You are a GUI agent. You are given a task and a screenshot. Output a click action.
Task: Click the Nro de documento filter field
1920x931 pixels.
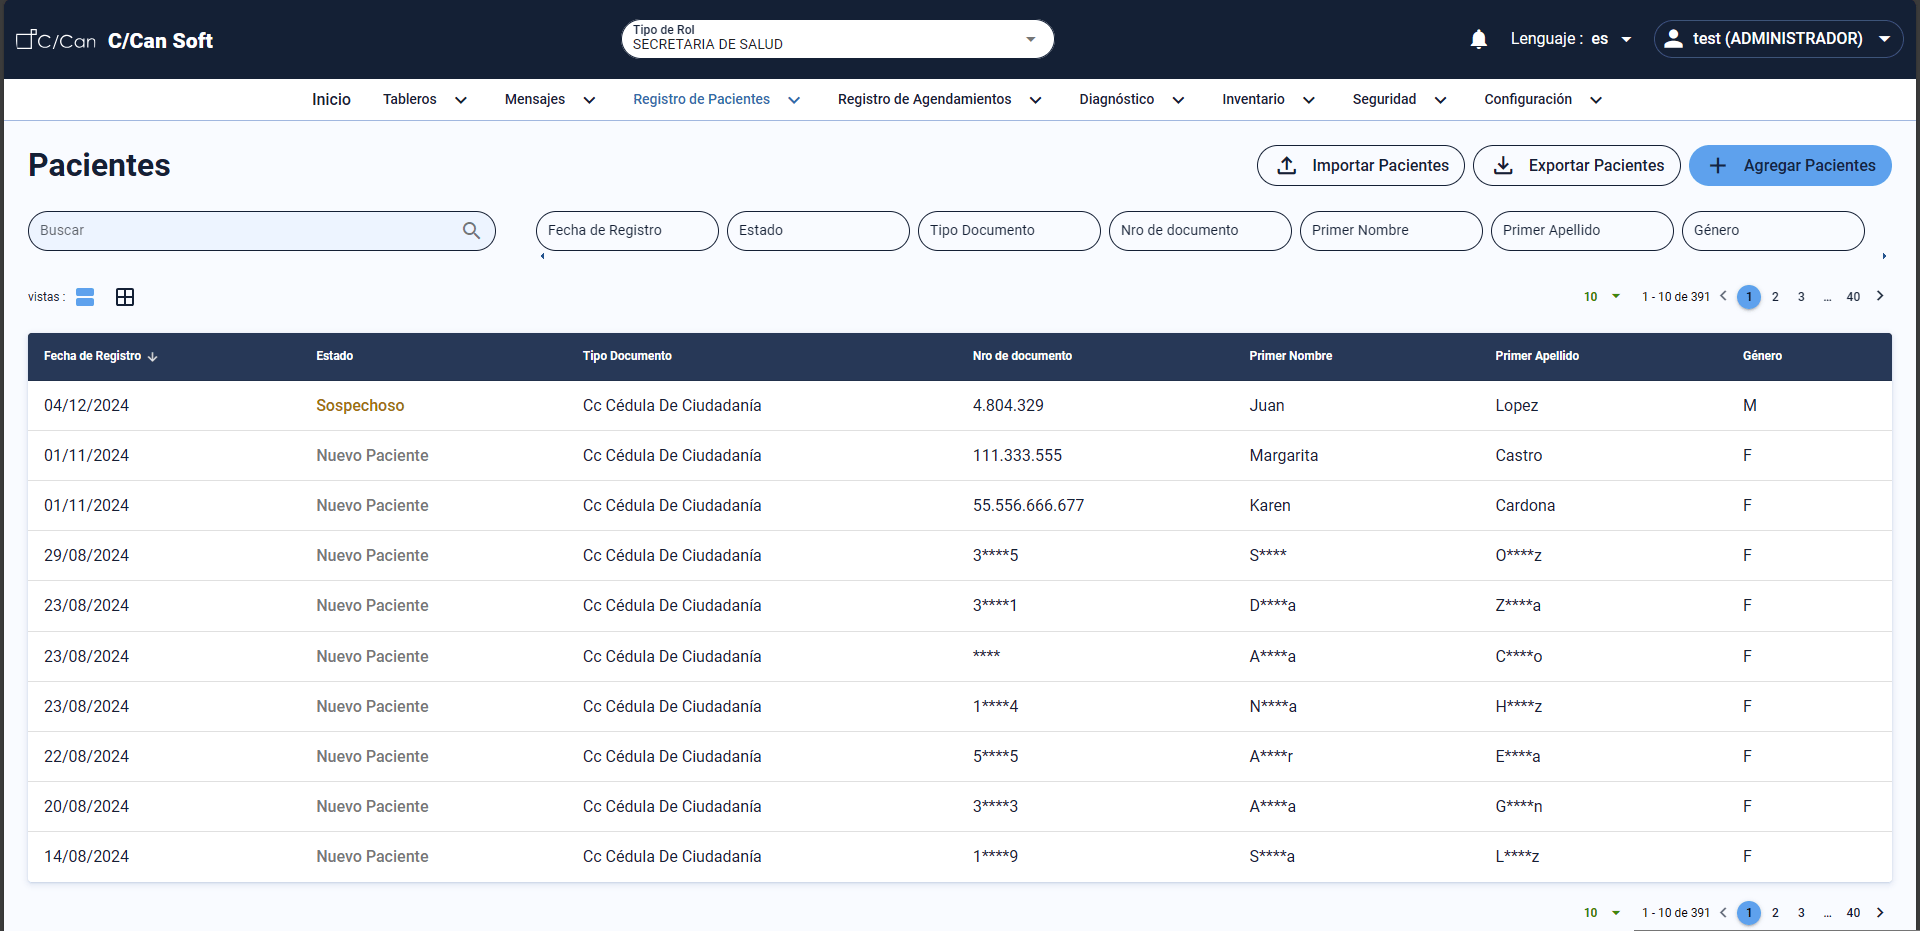(1200, 230)
